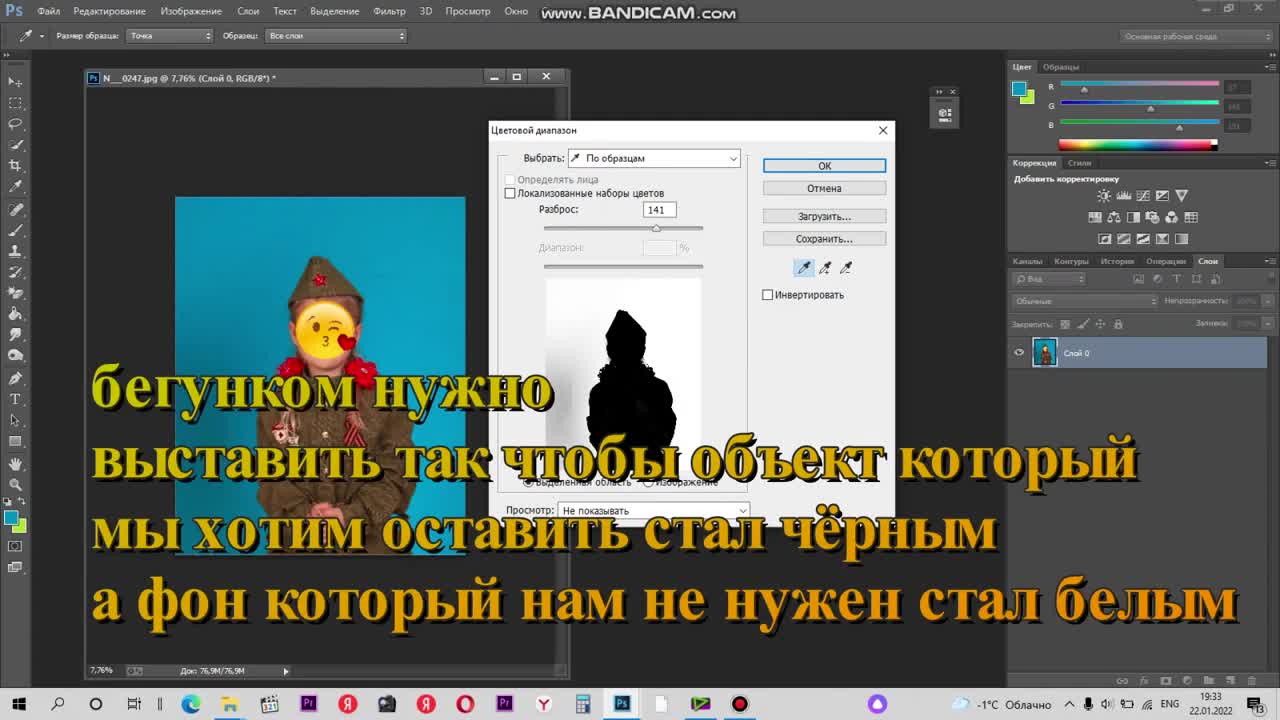The image size is (1280, 720).
Task: Open the Photoshop icon on the taskbar
Action: click(622, 704)
